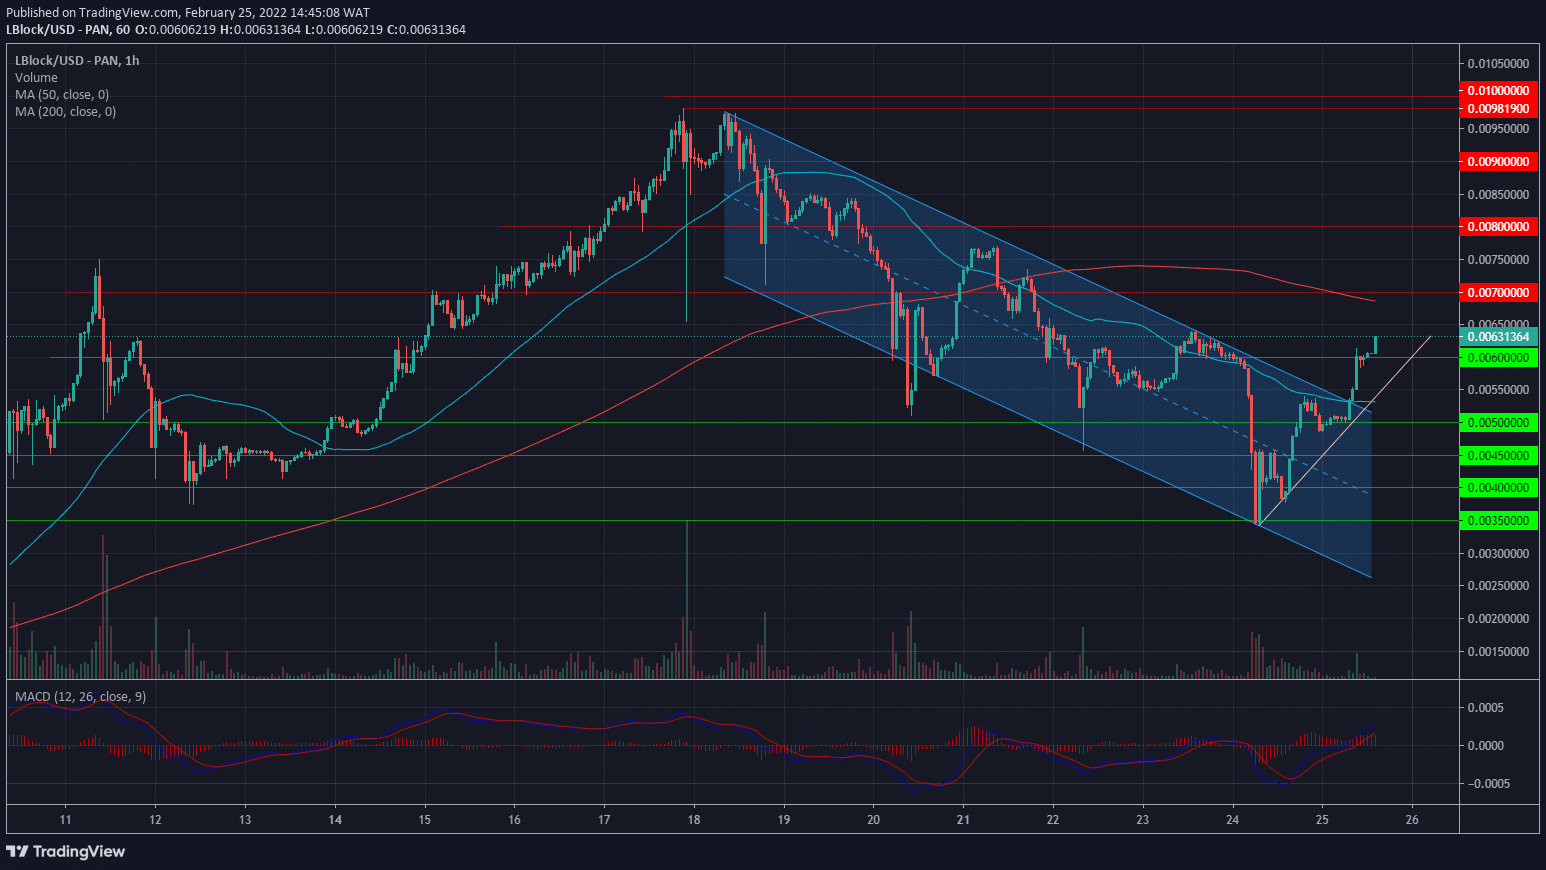Viewport: 1546px width, 870px height.
Task: Click the 0.00850000 price axis value
Action: 1498,195
